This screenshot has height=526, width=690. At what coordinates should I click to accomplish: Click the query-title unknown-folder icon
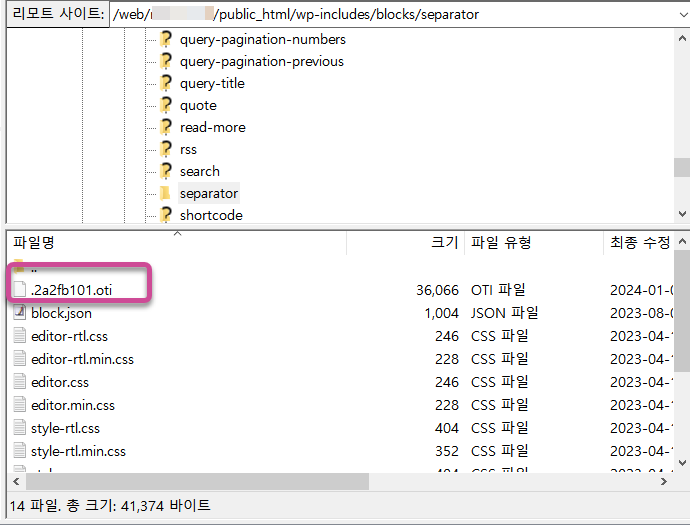pos(166,83)
